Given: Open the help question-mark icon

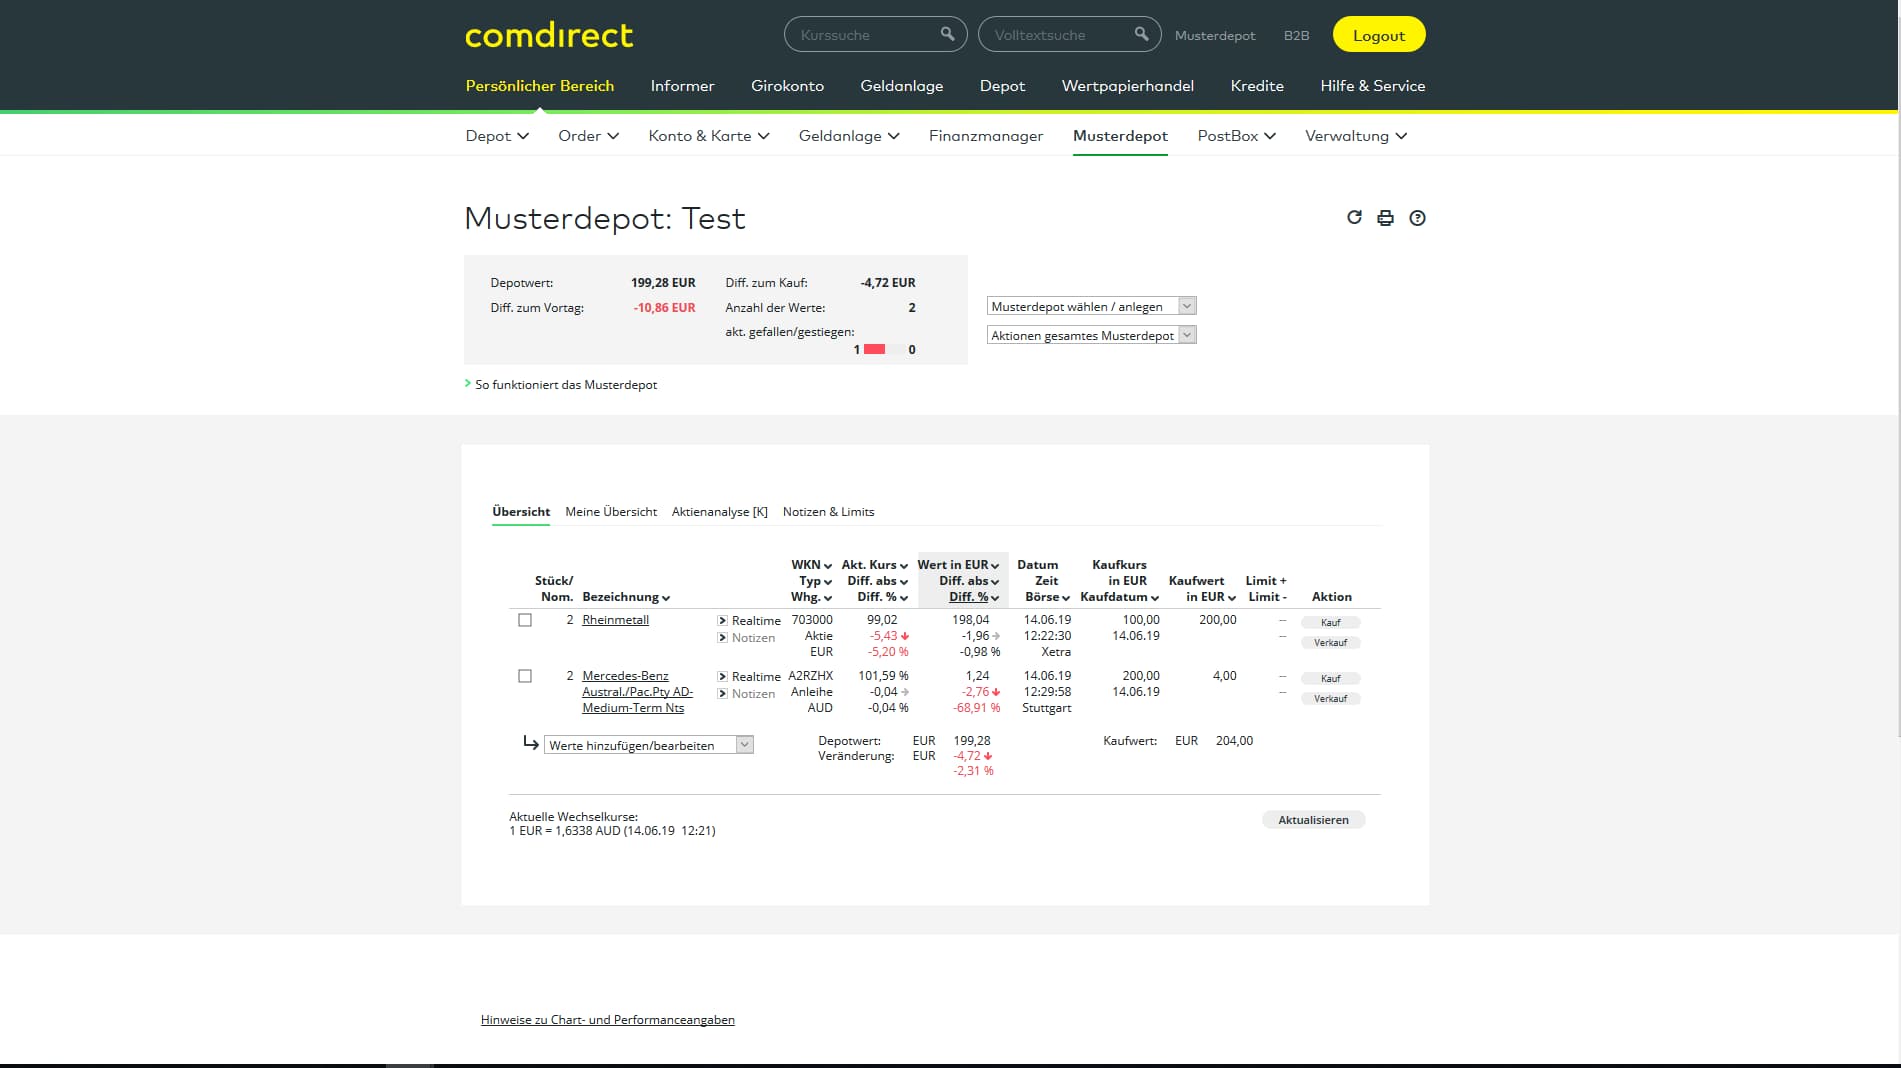Looking at the screenshot, I should click(x=1417, y=218).
